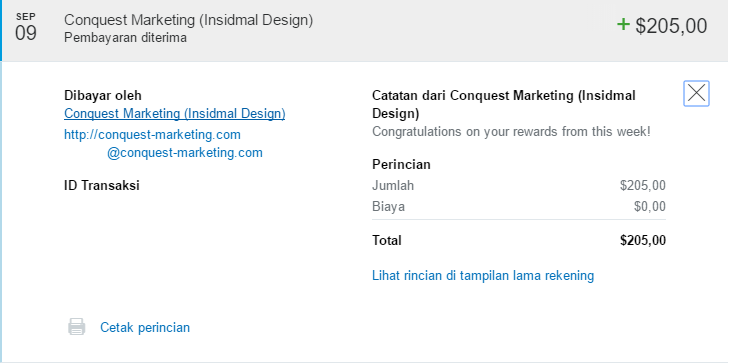
Task: Click the Congratulations note text
Action: tap(511, 132)
